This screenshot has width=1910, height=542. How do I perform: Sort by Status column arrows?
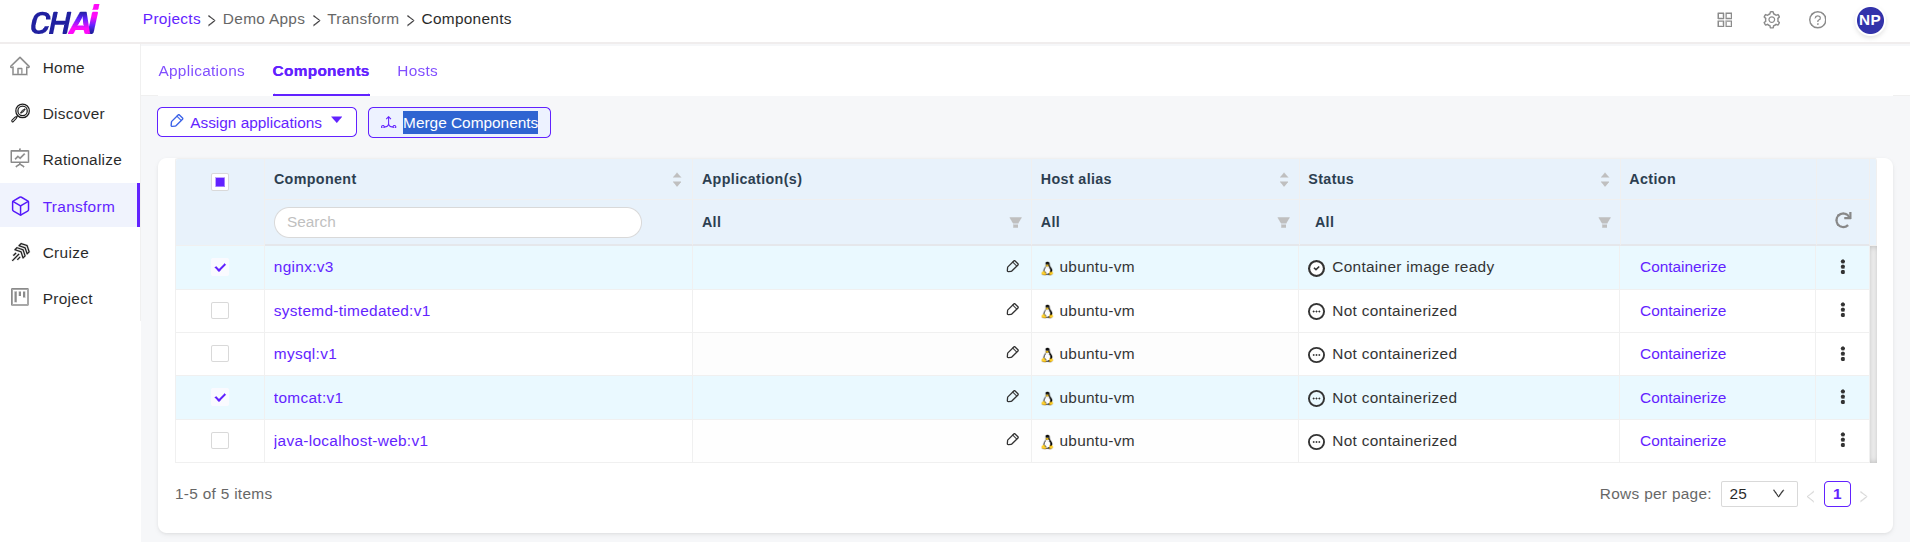(x=1605, y=180)
